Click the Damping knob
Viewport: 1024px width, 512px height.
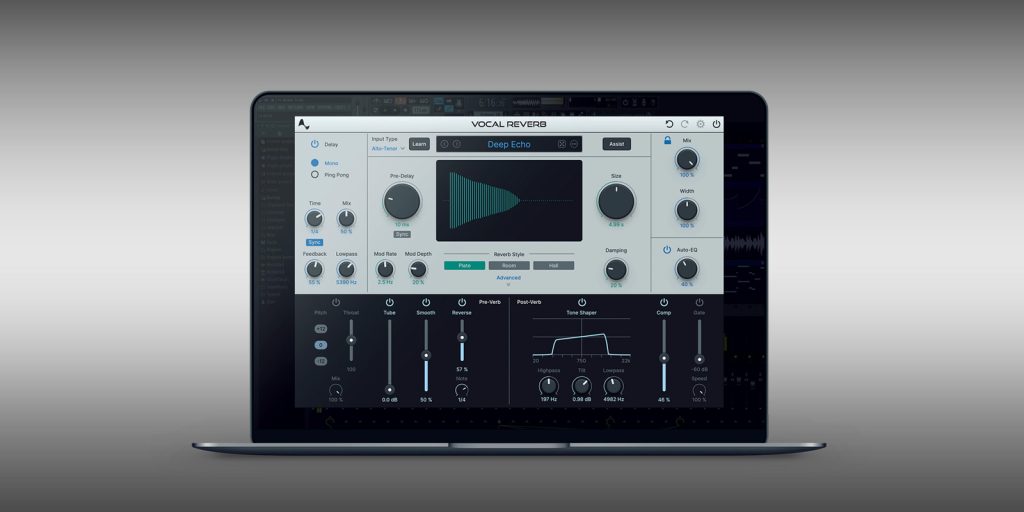click(616, 269)
